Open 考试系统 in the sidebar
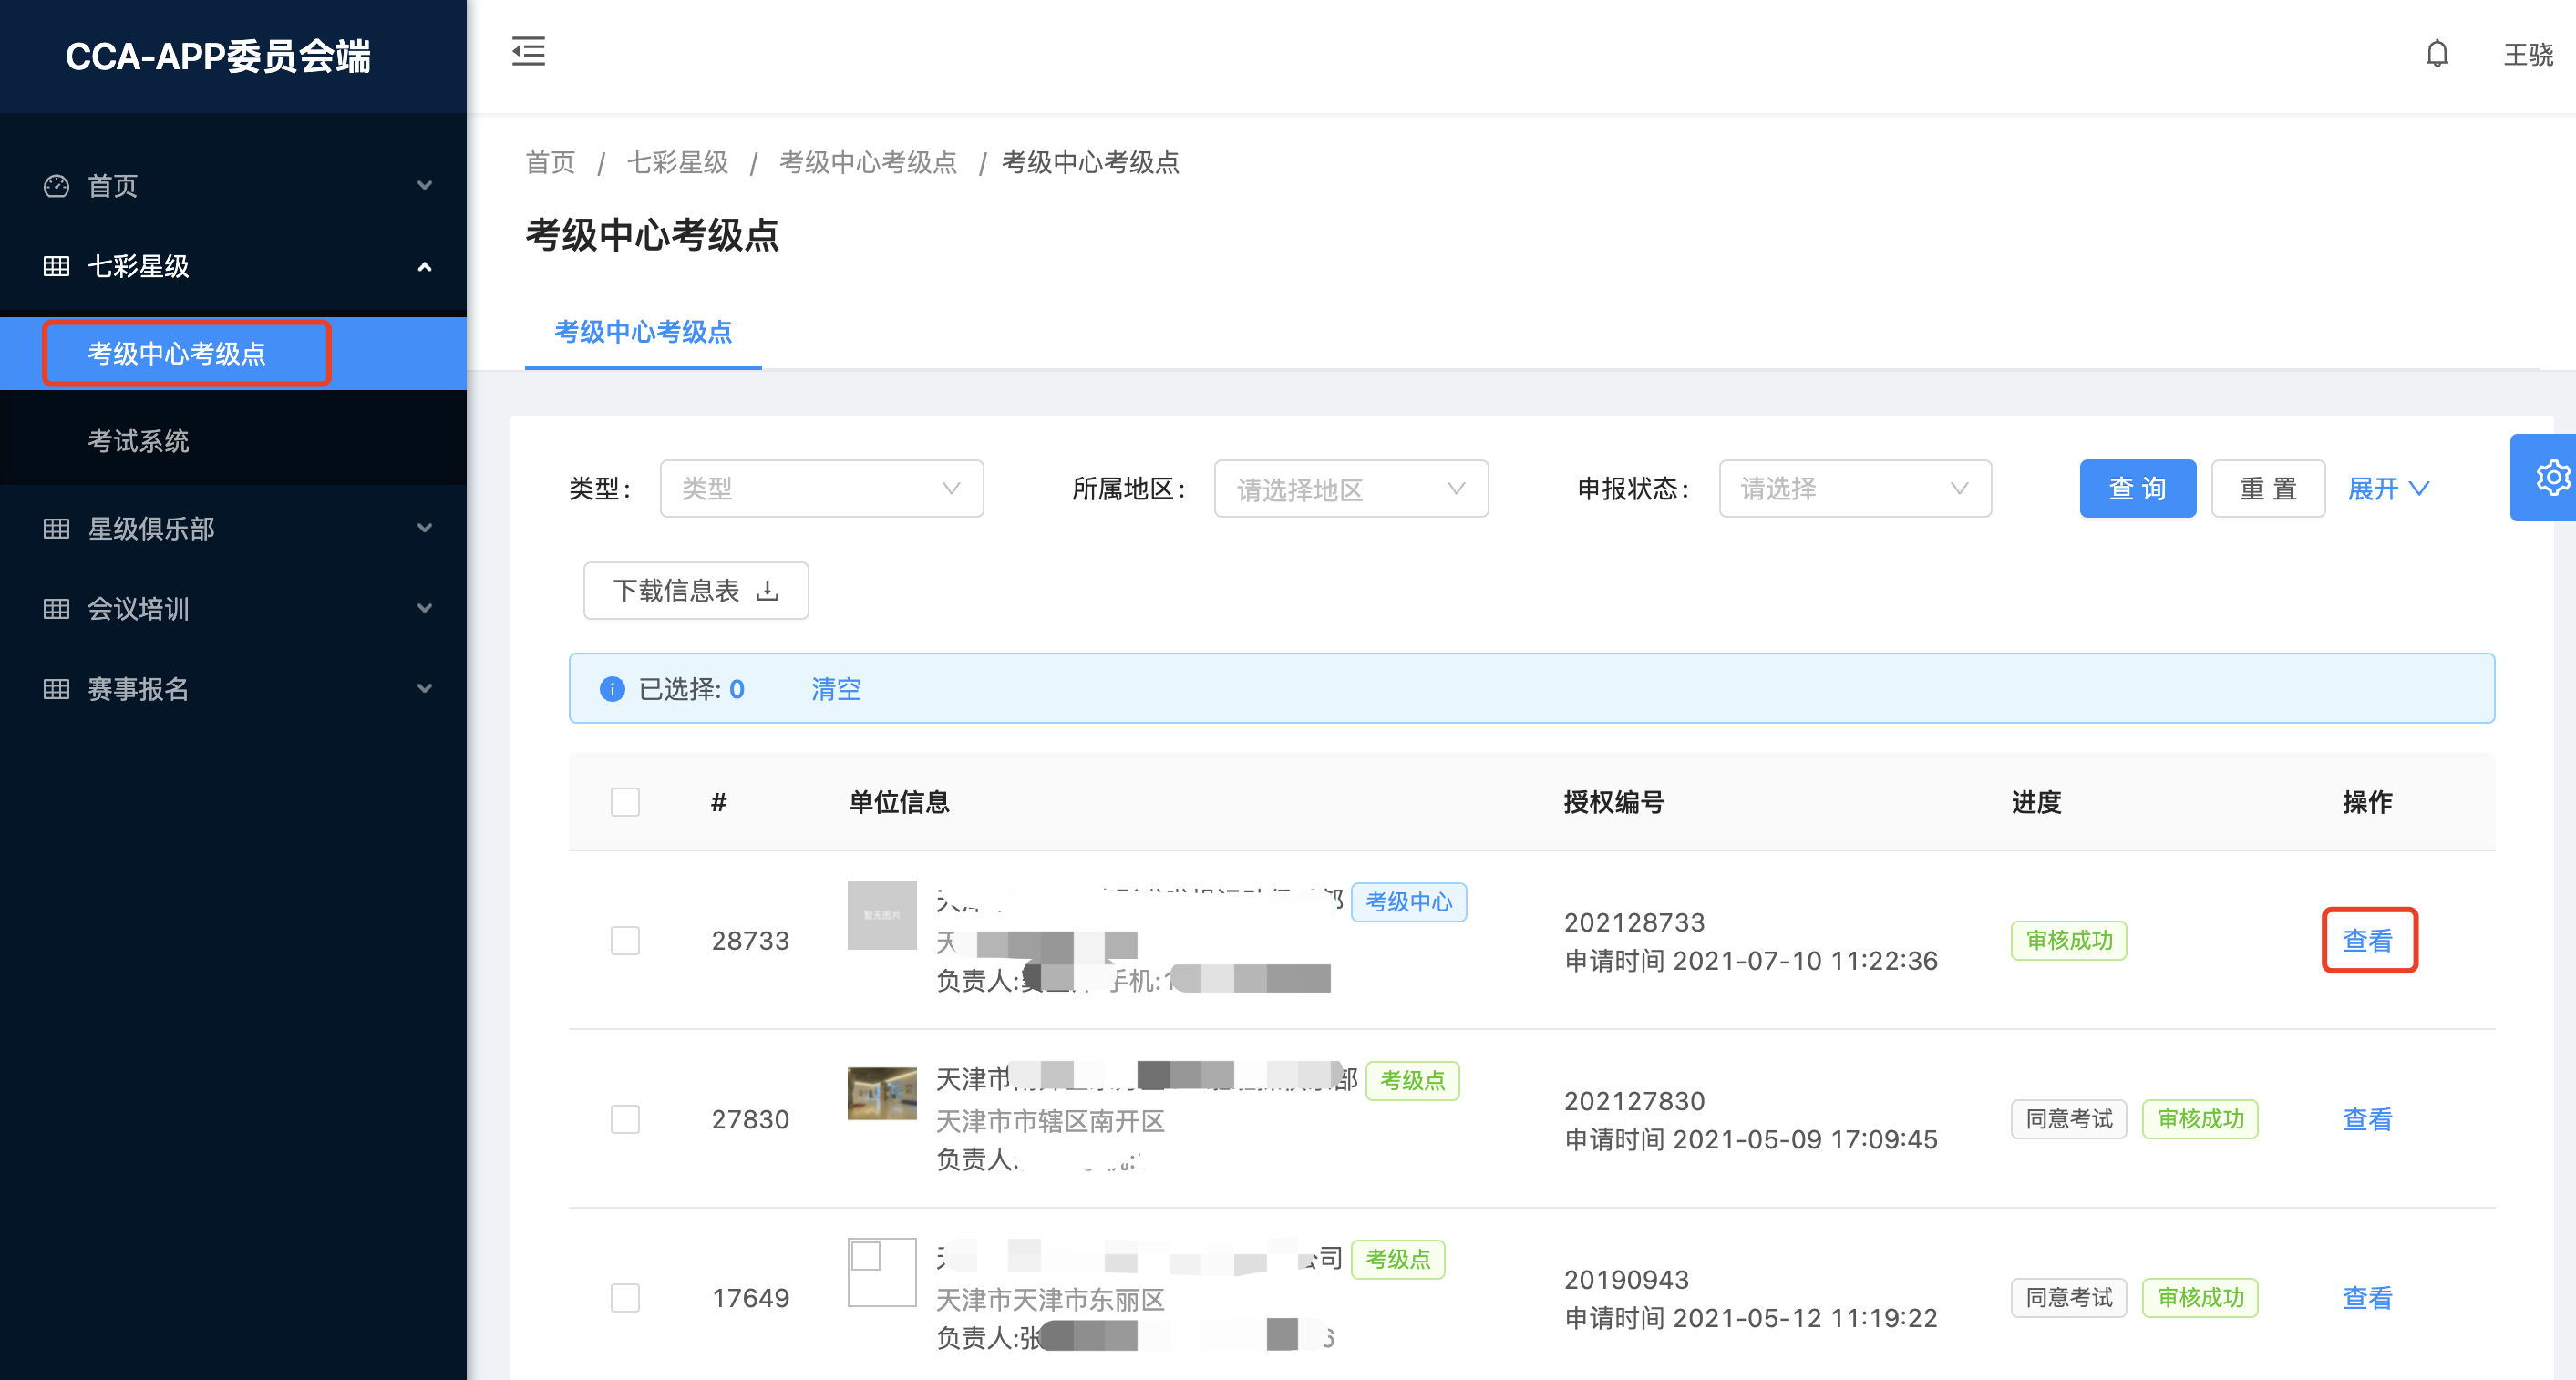2576x1380 pixels. click(233, 440)
